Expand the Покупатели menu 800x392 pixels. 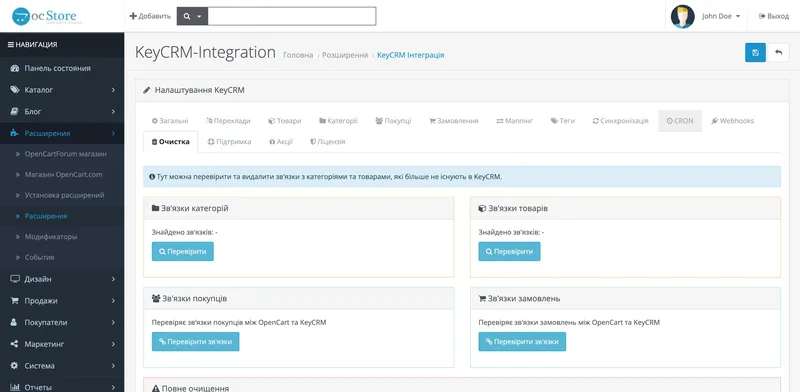[62, 323]
